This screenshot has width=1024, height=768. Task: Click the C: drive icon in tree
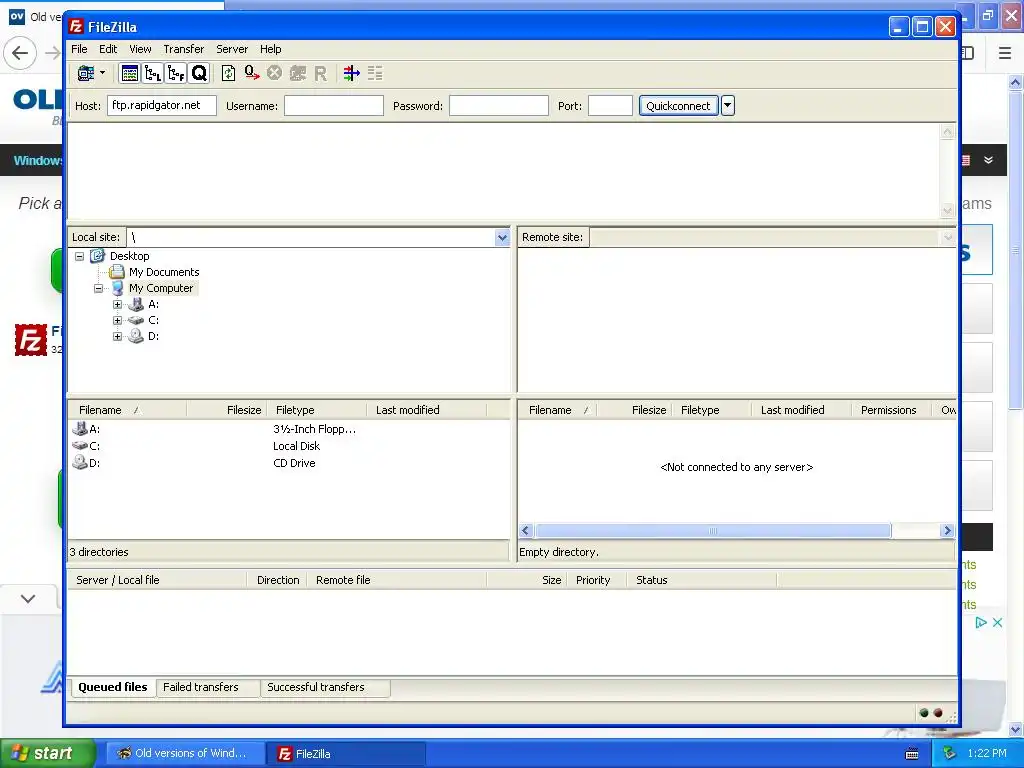point(136,320)
